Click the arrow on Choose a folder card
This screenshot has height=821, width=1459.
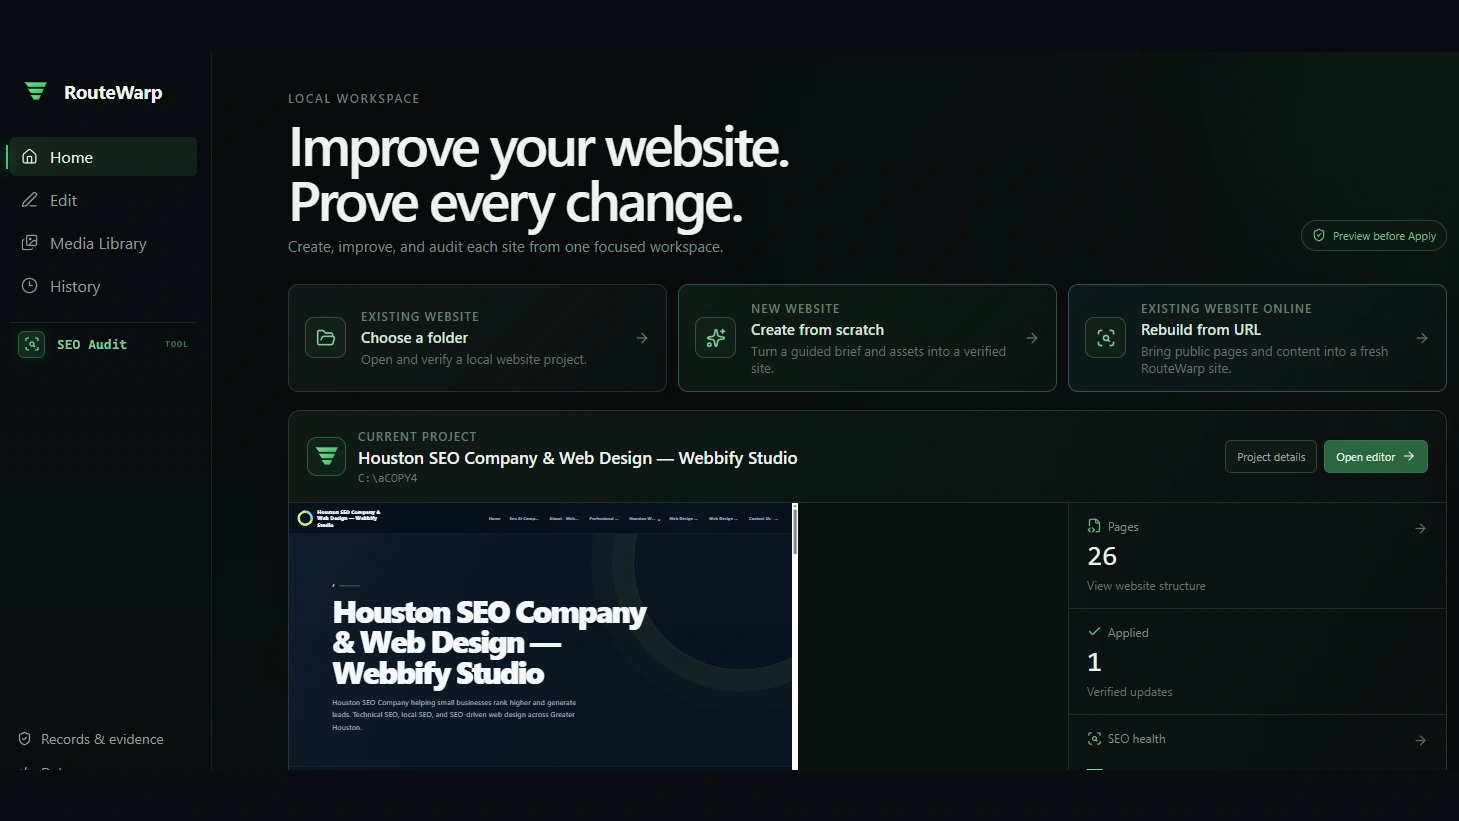tap(642, 338)
